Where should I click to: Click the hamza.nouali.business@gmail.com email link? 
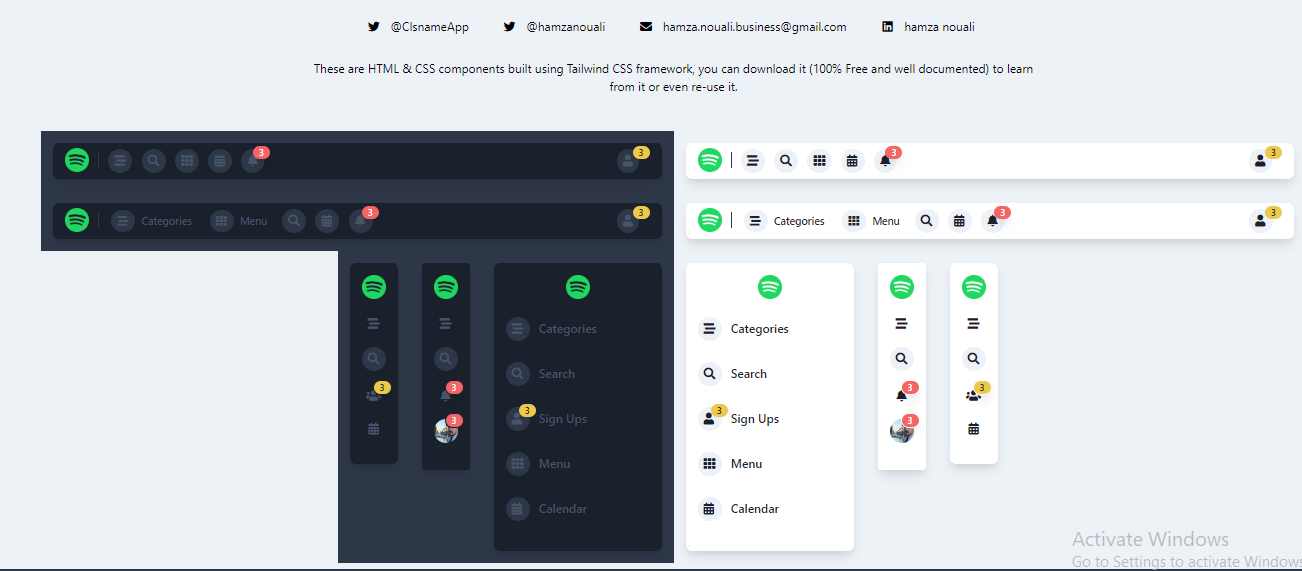tap(743, 27)
